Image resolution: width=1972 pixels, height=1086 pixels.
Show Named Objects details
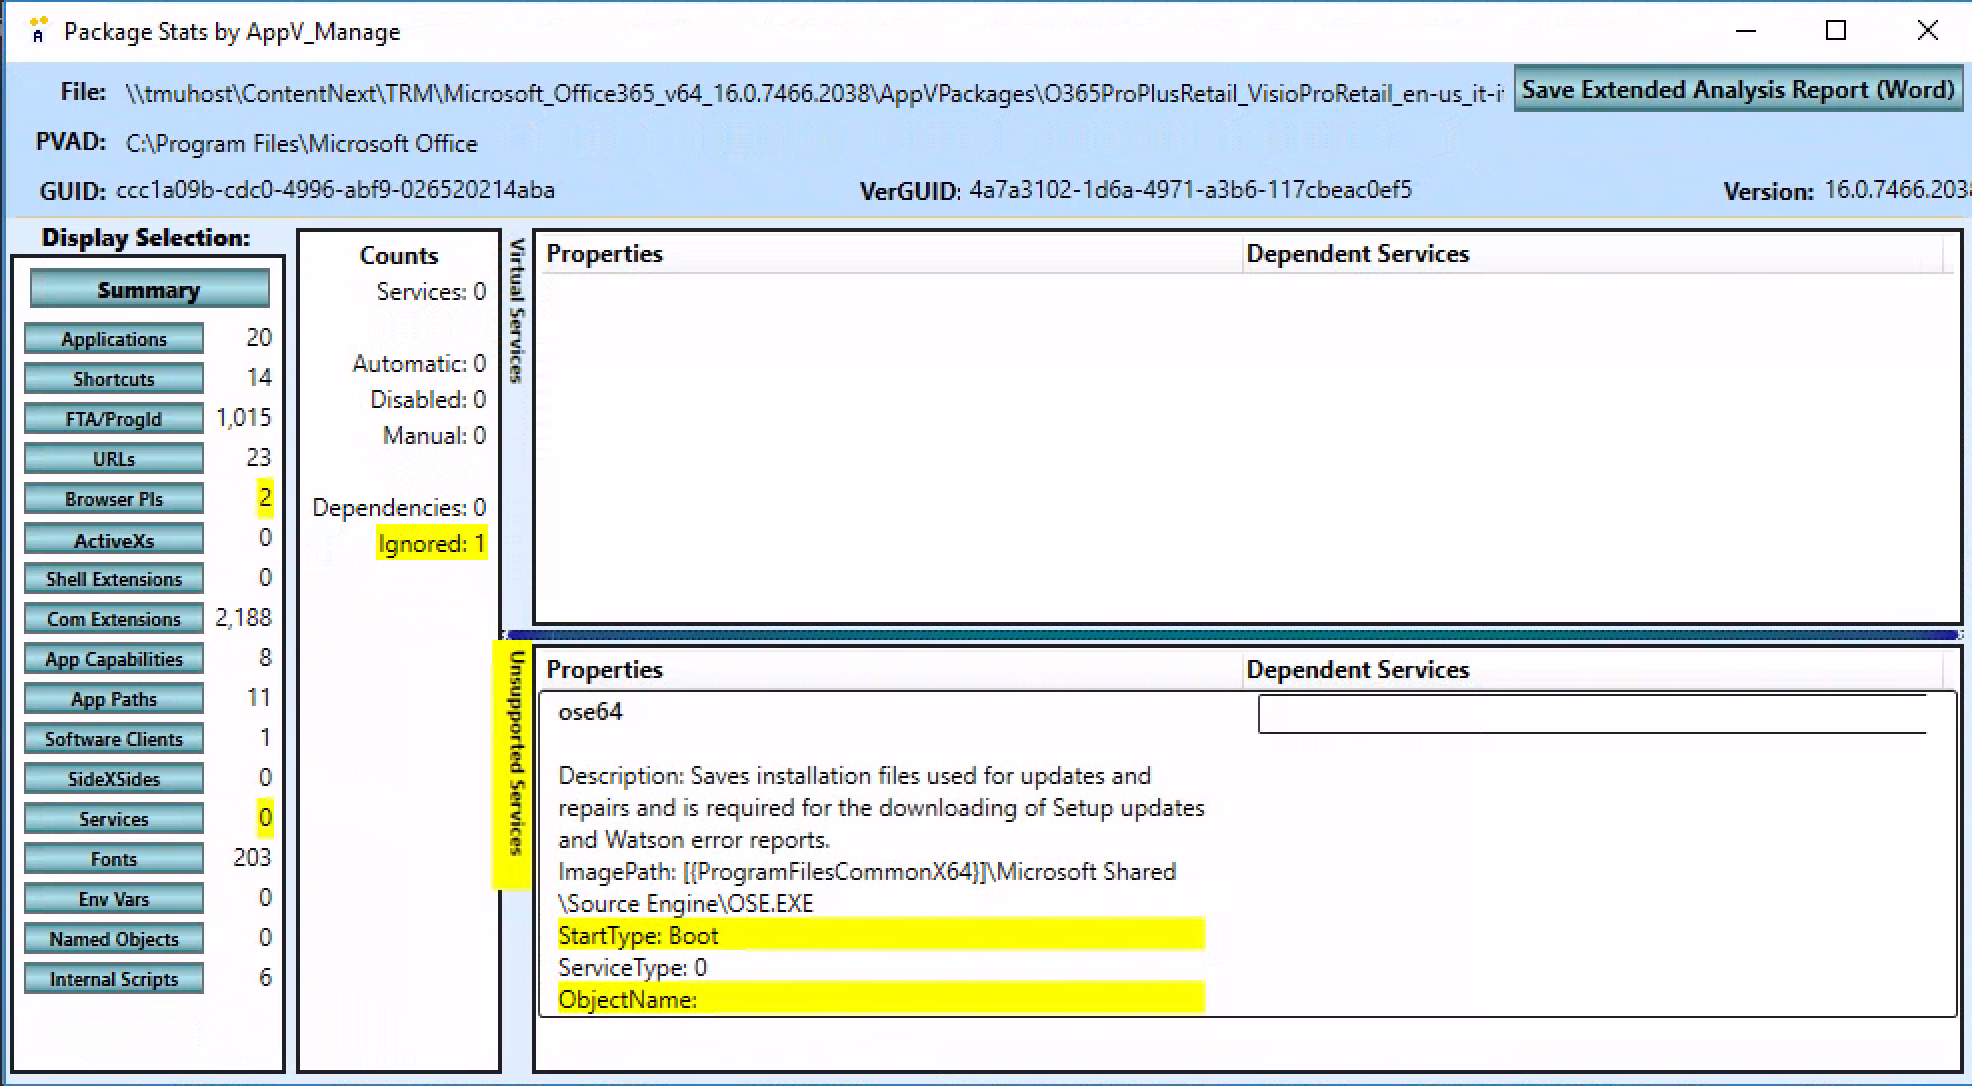(114, 939)
